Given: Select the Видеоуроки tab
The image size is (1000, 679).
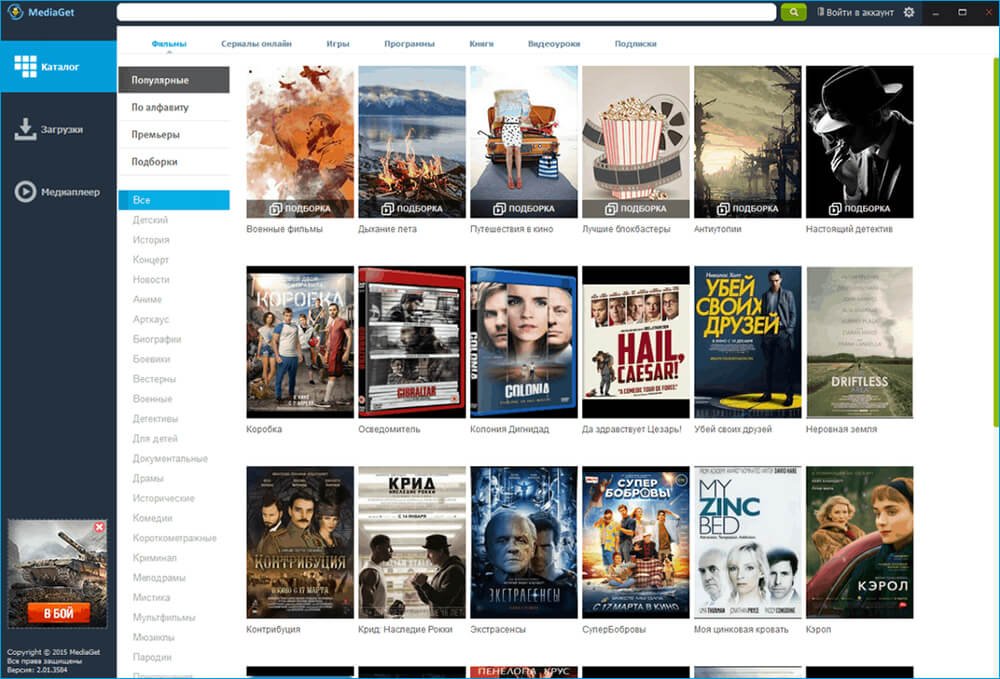Looking at the screenshot, I should click(x=554, y=44).
